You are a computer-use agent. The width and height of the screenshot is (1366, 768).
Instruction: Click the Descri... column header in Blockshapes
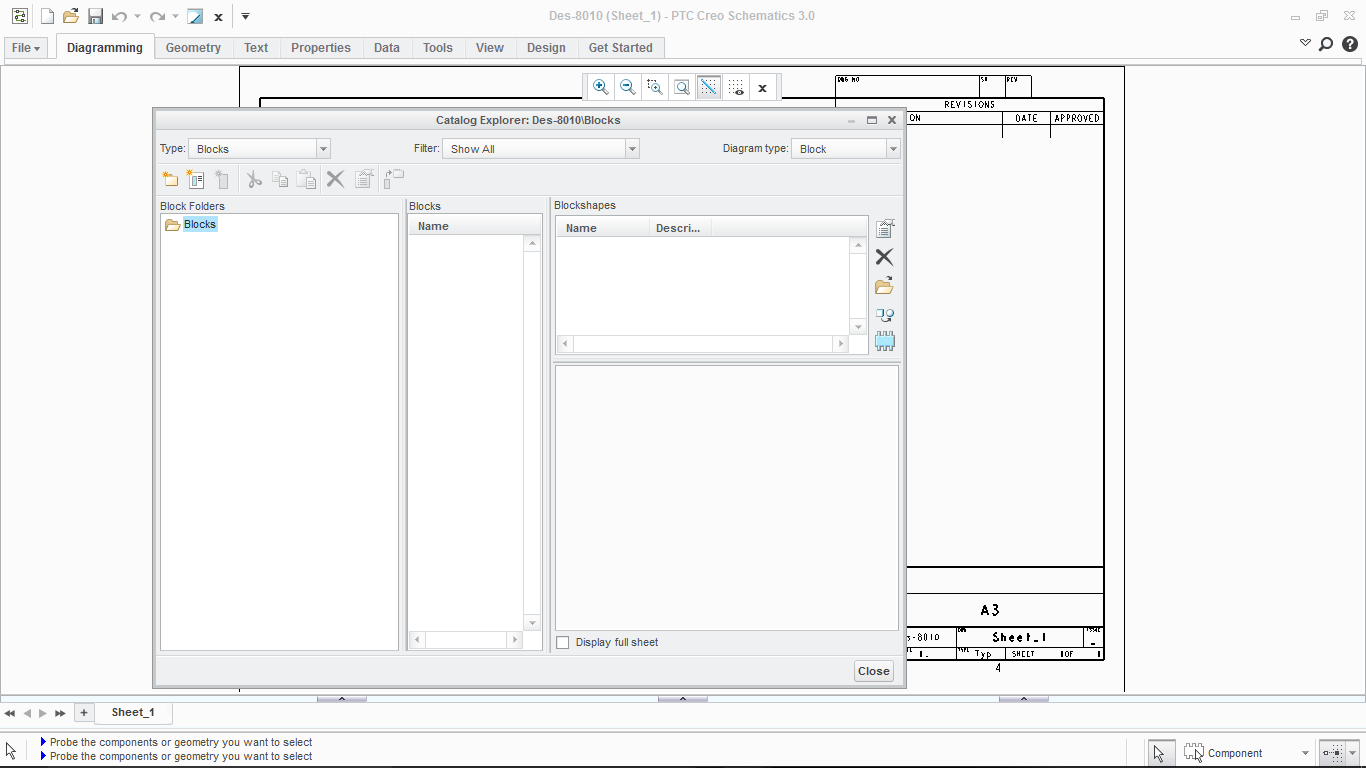678,228
